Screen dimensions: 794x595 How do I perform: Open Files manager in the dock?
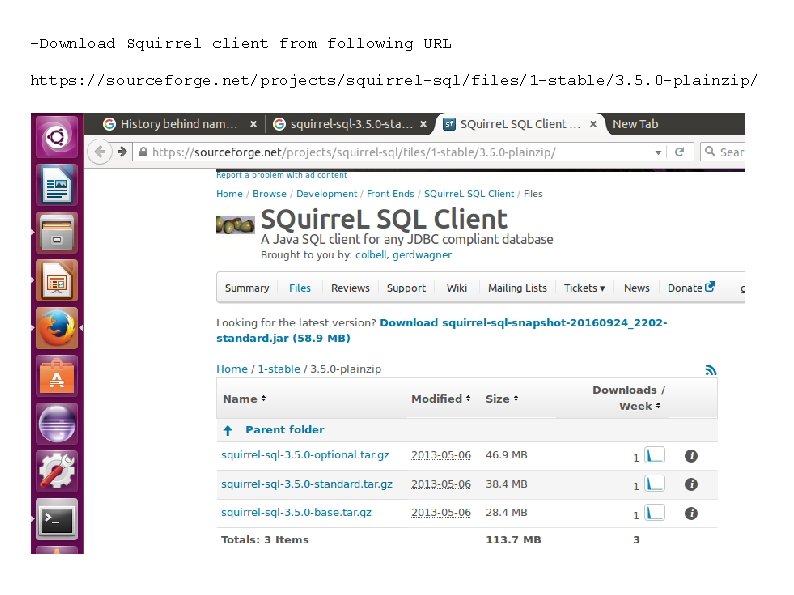[57, 232]
